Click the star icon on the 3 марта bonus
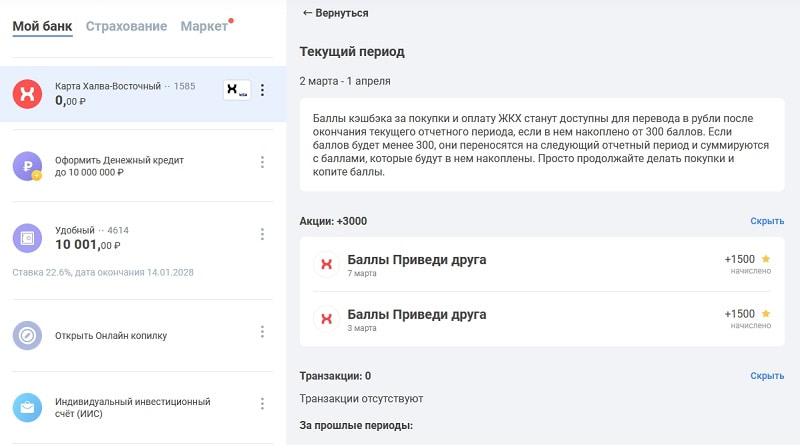Viewport: 800px width, 445px height. point(766,313)
